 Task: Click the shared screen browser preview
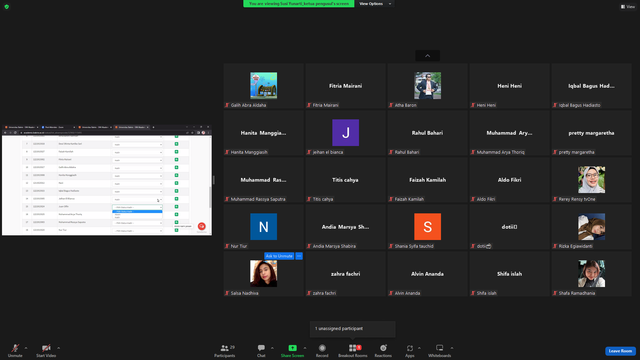click(107, 180)
